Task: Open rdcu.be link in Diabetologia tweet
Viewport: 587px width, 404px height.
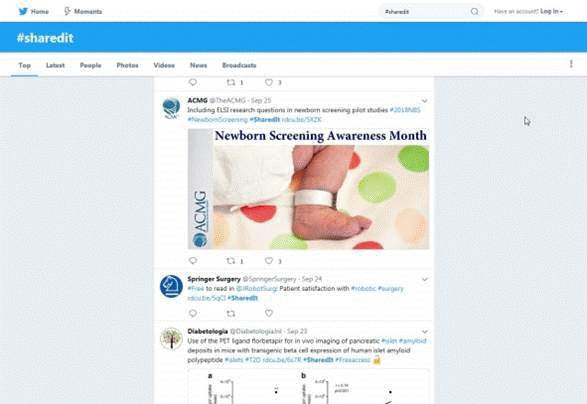Action: click(x=282, y=360)
